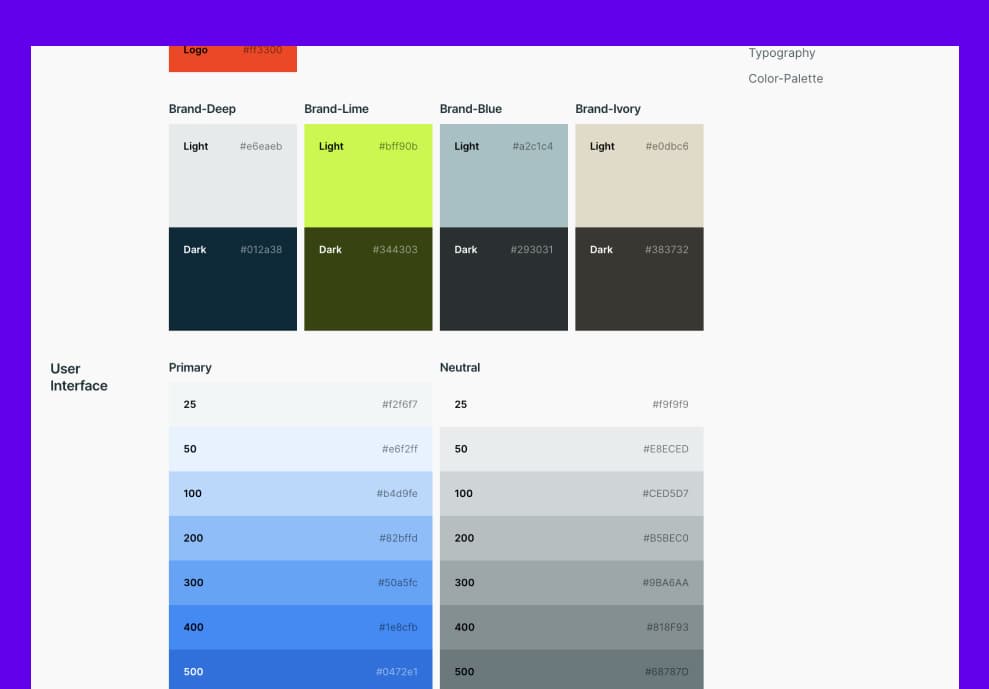Screen dimensions: 989x689
Task: Choose the Brand-Lime Dark #344303 swatch
Action: click(368, 279)
